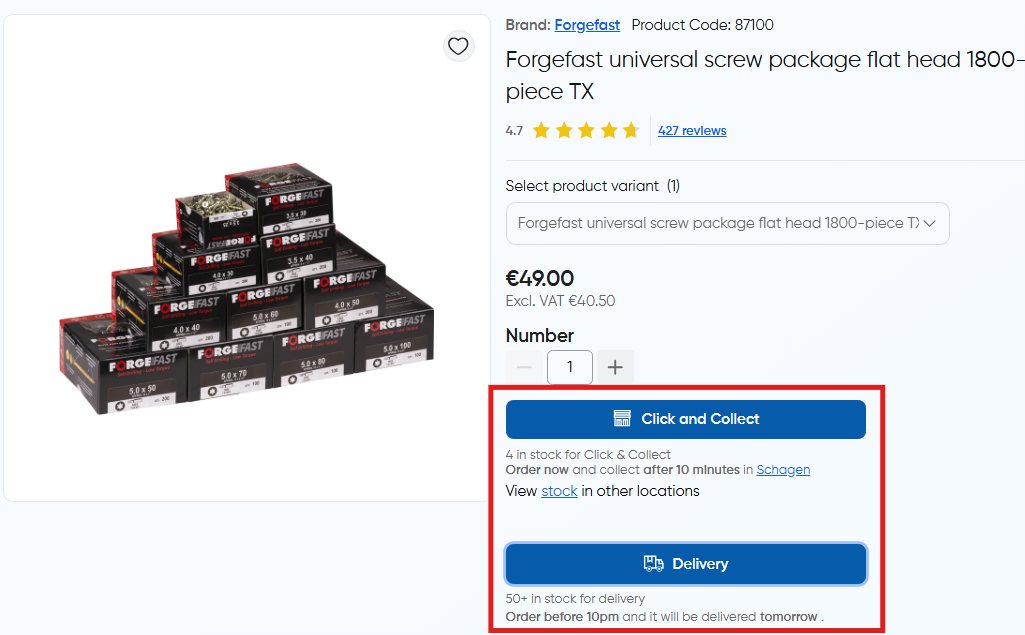1025x635 pixels.
Task: Decrease quantity with the minus button
Action: 524,367
